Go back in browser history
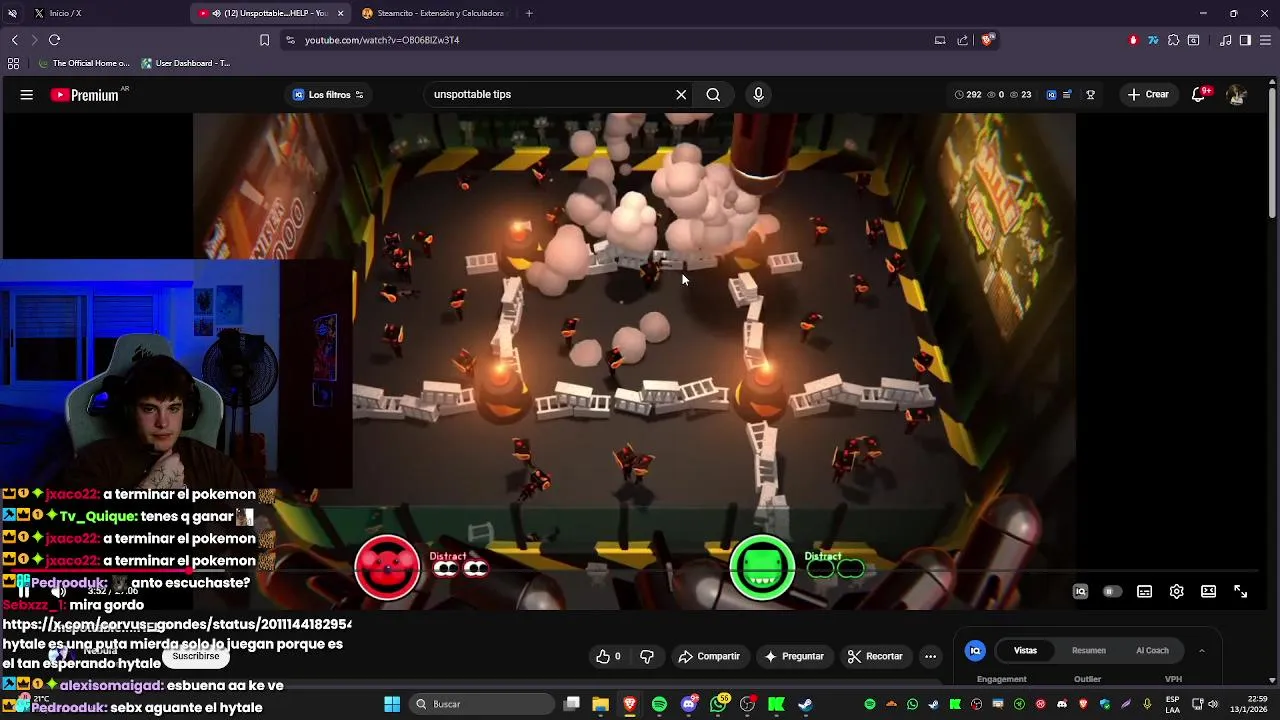 [x=14, y=40]
